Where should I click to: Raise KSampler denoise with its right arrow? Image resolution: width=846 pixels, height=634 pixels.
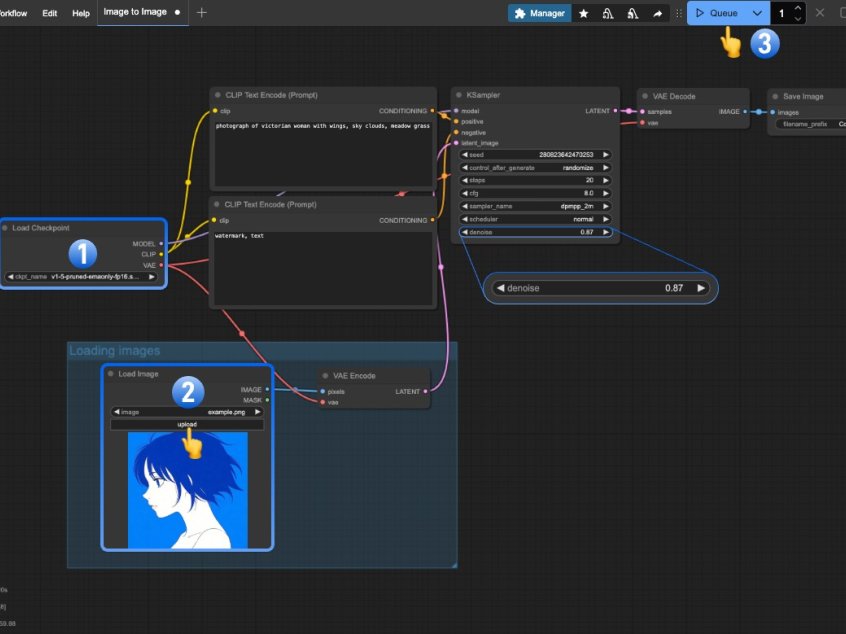pyautogui.click(x=606, y=232)
